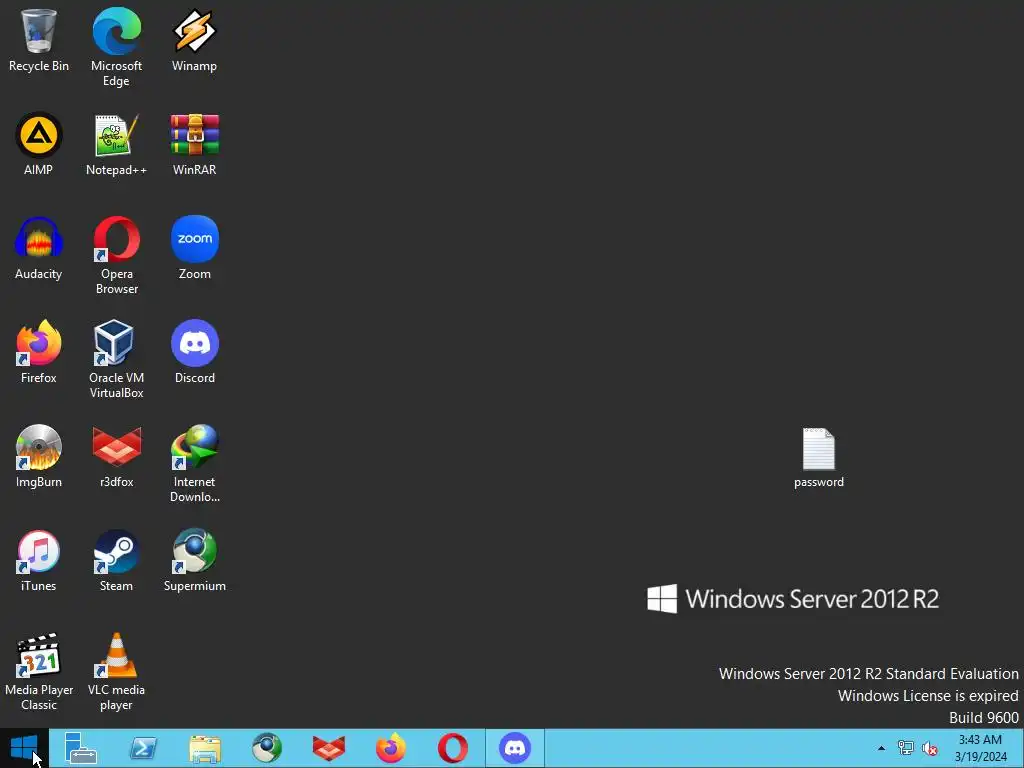This screenshot has height=768, width=1024.
Task: Select the Internet Download Manager desktop shortcut
Action: pyautogui.click(x=195, y=463)
